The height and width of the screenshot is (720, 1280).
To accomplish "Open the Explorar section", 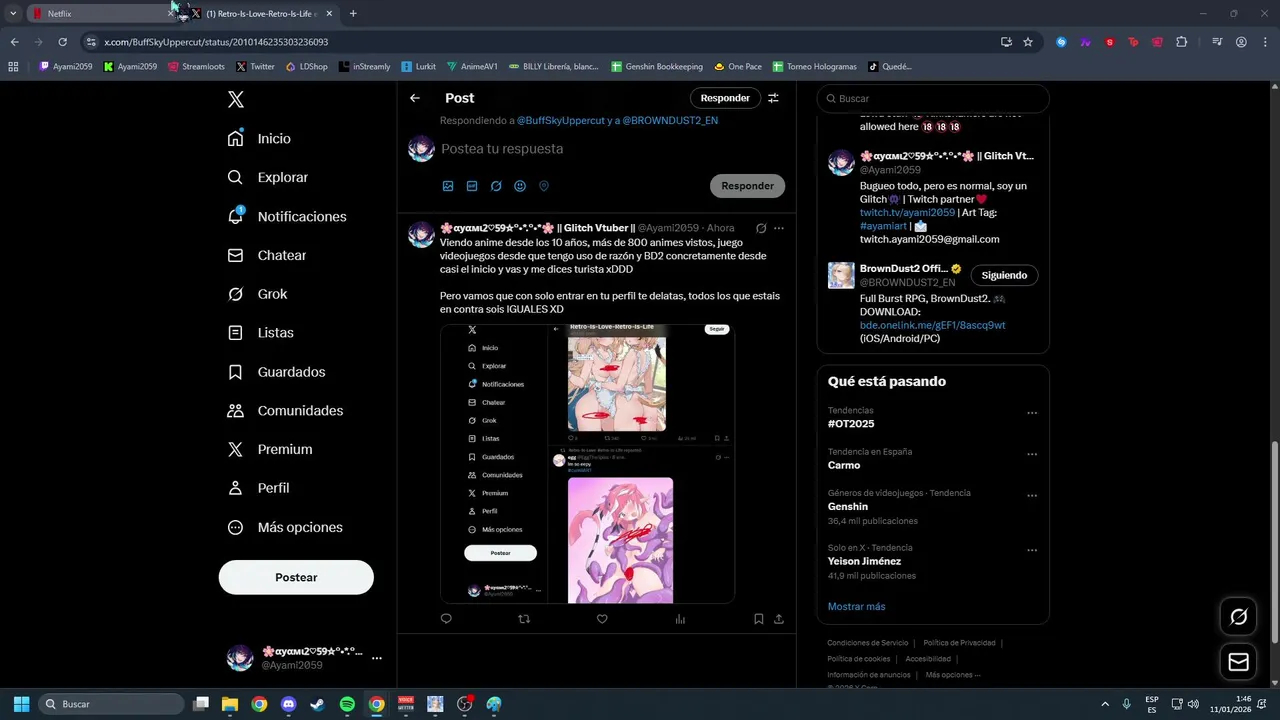I will 268,177.
